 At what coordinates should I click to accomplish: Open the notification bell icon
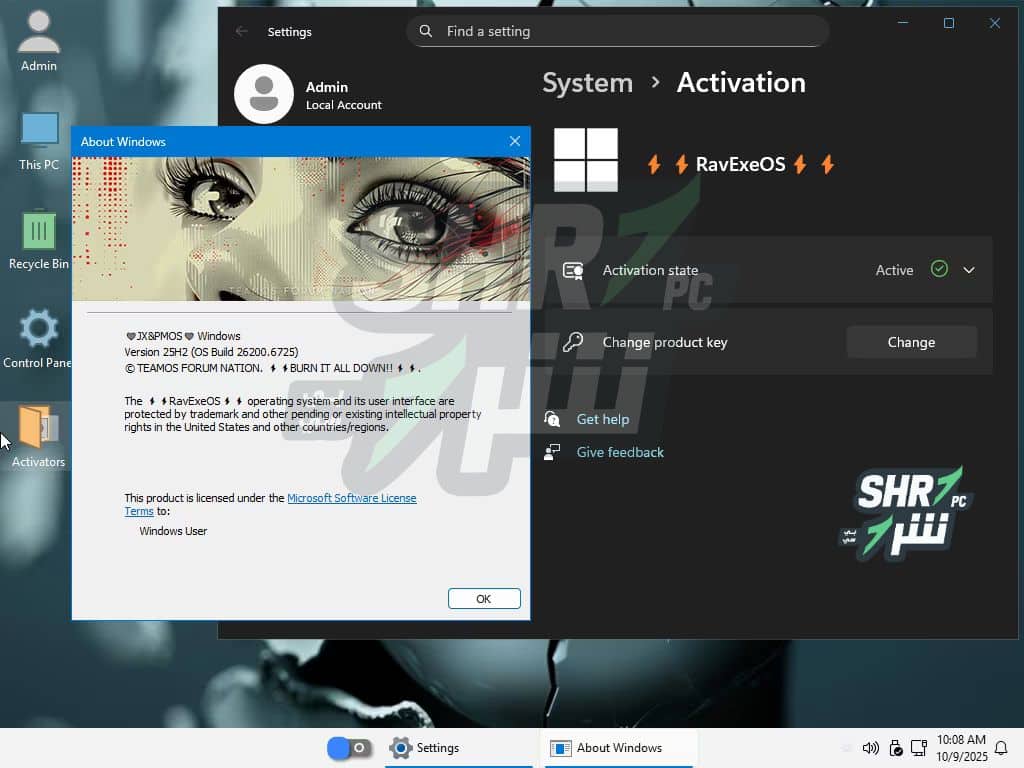click(x=1001, y=748)
